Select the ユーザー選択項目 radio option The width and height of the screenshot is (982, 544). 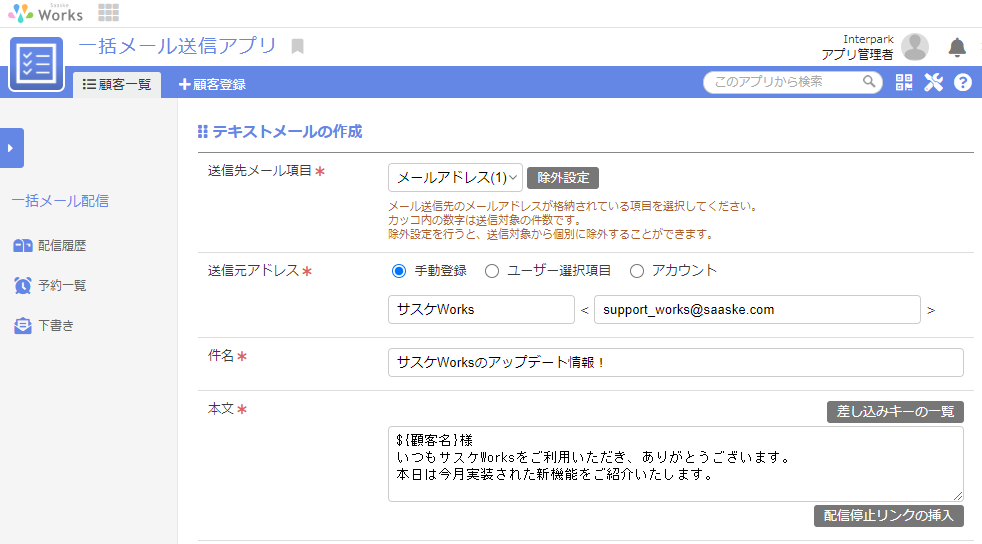[x=492, y=271]
